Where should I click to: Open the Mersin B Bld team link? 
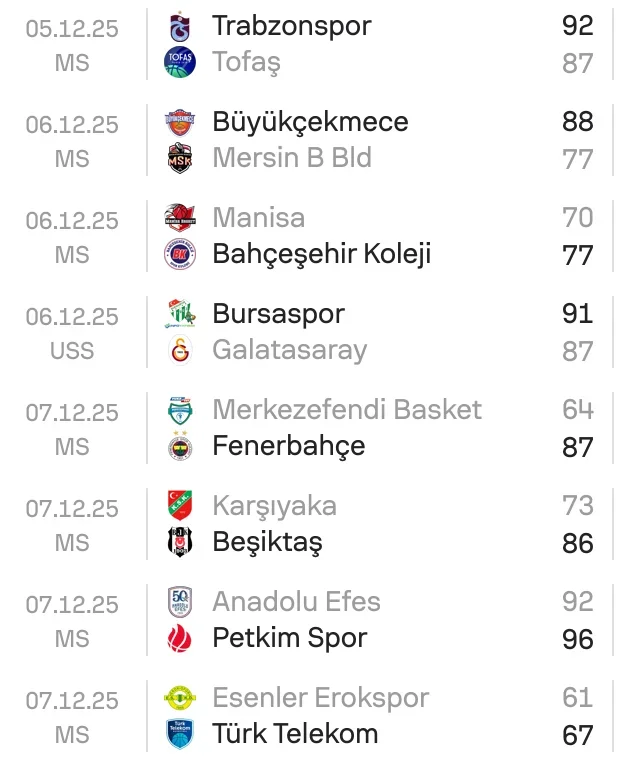pyautogui.click(x=292, y=158)
